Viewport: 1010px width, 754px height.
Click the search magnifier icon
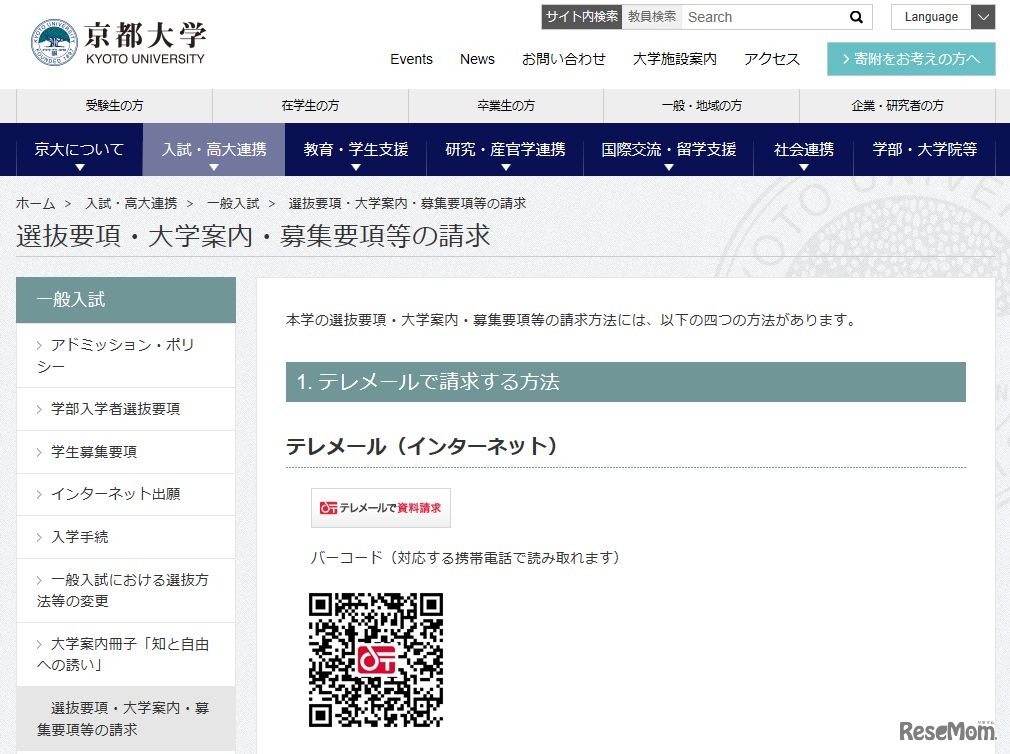click(856, 17)
